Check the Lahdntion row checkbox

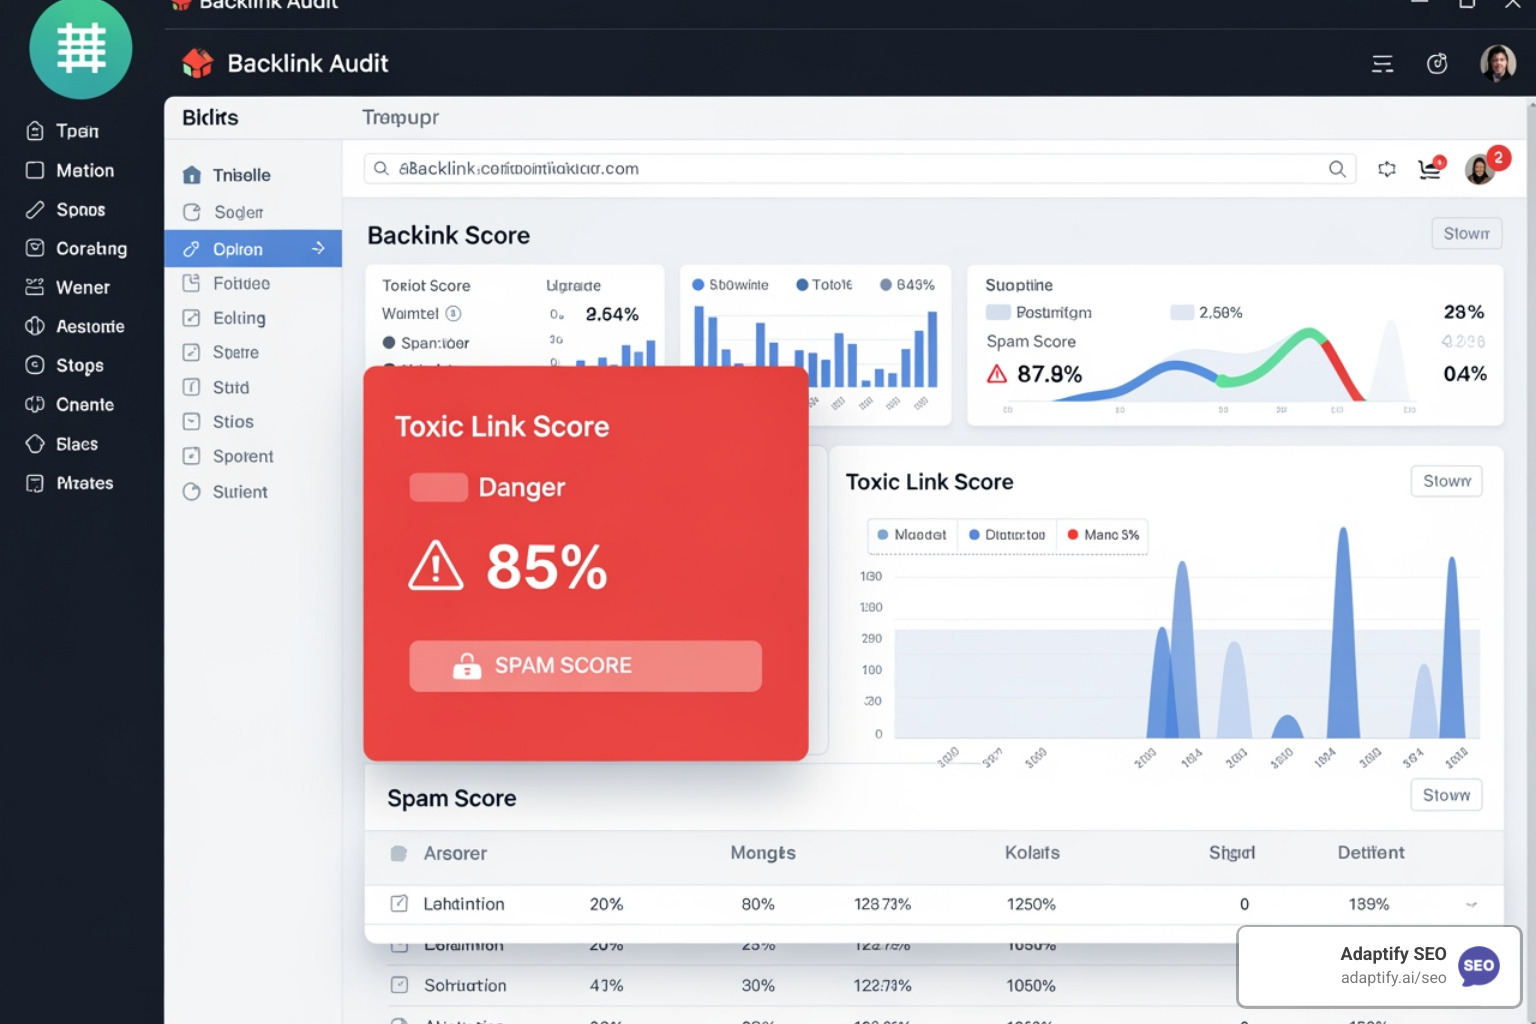[399, 903]
